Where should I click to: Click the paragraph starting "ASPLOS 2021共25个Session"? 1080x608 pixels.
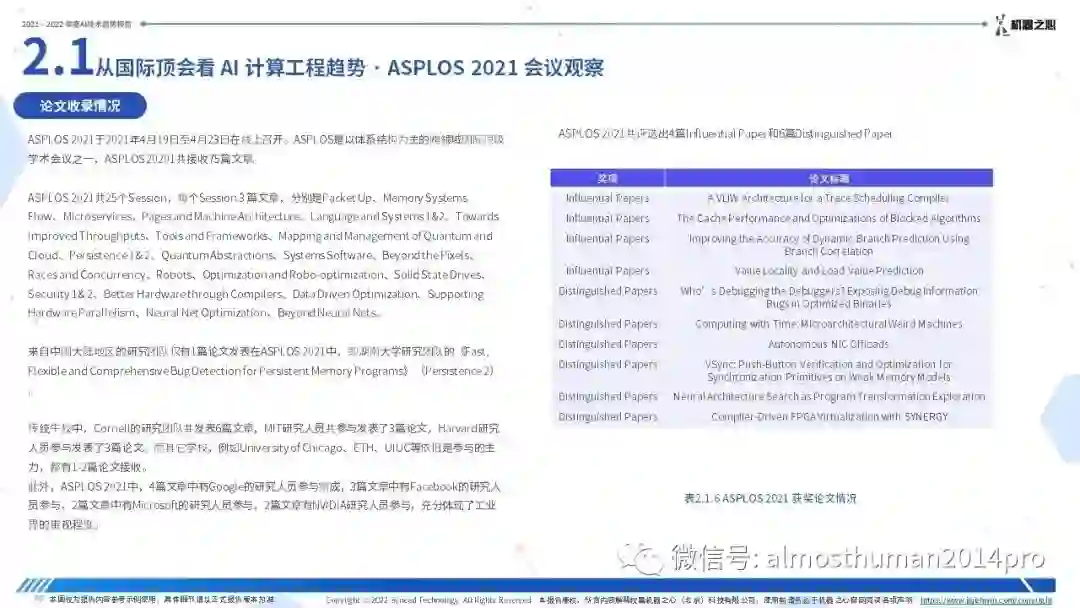(x=263, y=255)
